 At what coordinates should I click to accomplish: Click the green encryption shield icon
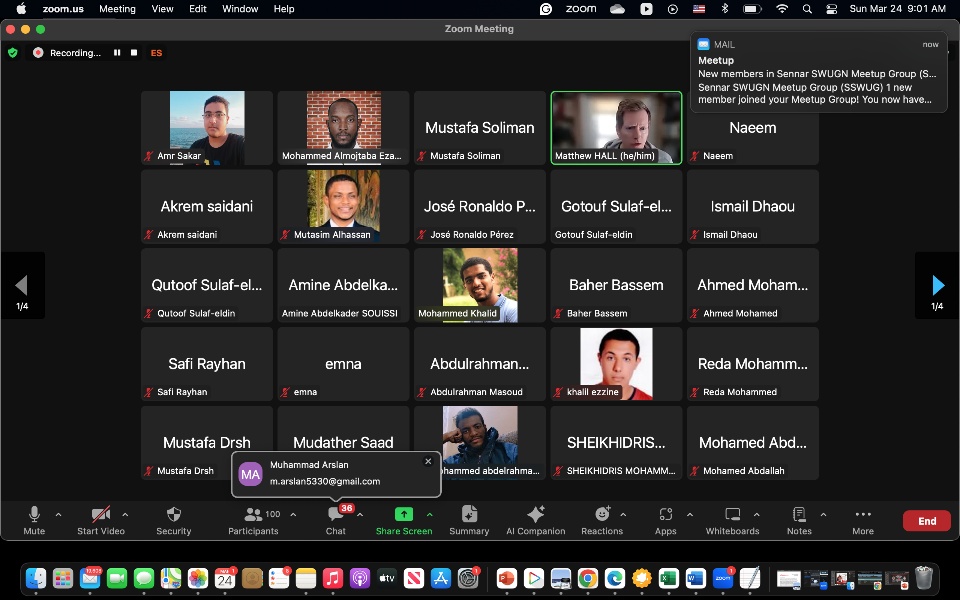(13, 53)
